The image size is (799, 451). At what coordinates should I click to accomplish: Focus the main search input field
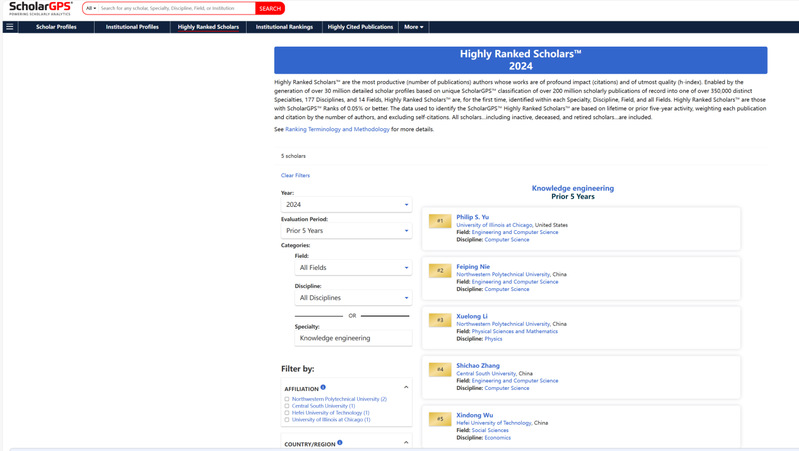coord(176,8)
